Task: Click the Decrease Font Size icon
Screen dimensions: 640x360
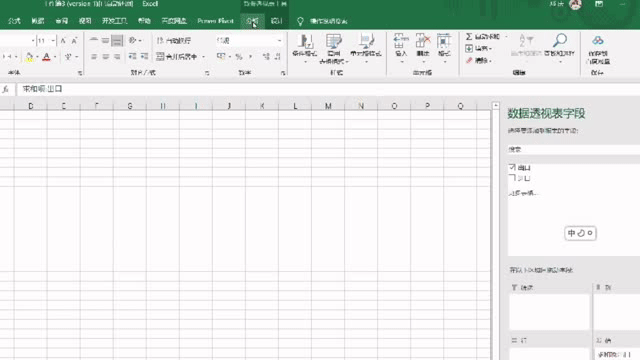Action: (x=74, y=41)
